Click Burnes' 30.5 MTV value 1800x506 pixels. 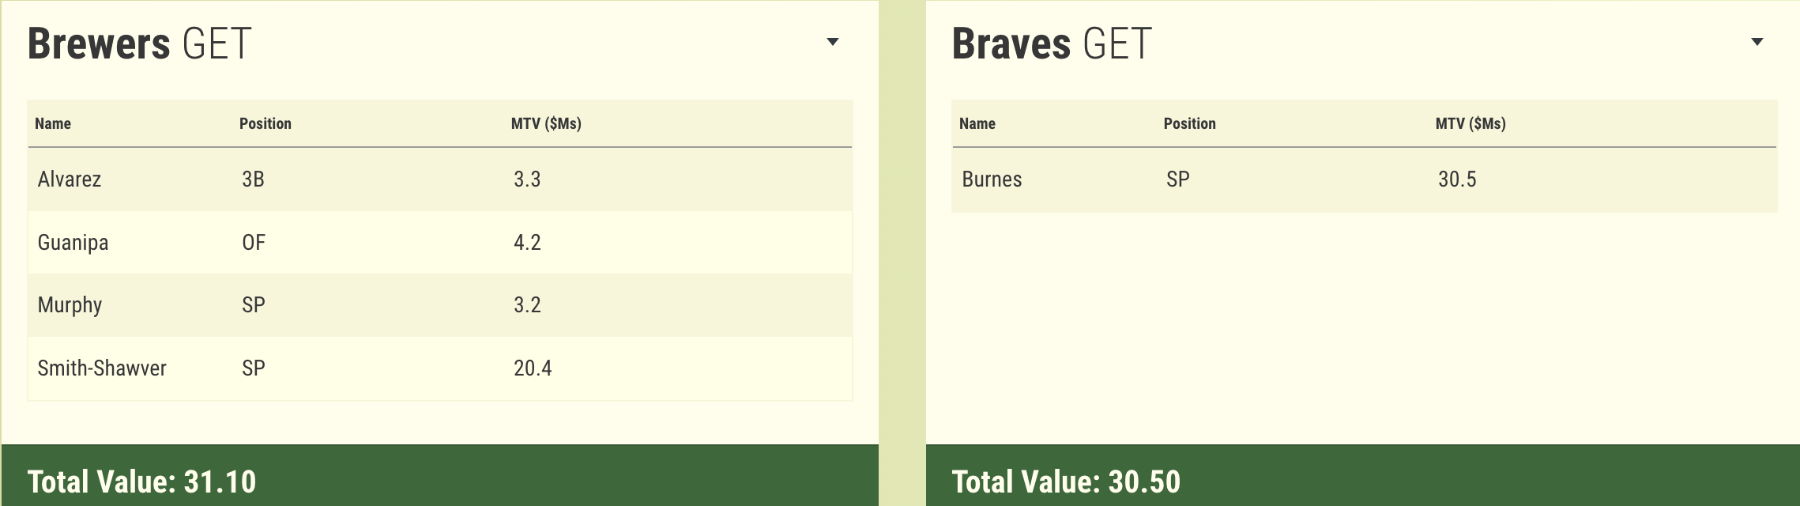coord(1457,180)
